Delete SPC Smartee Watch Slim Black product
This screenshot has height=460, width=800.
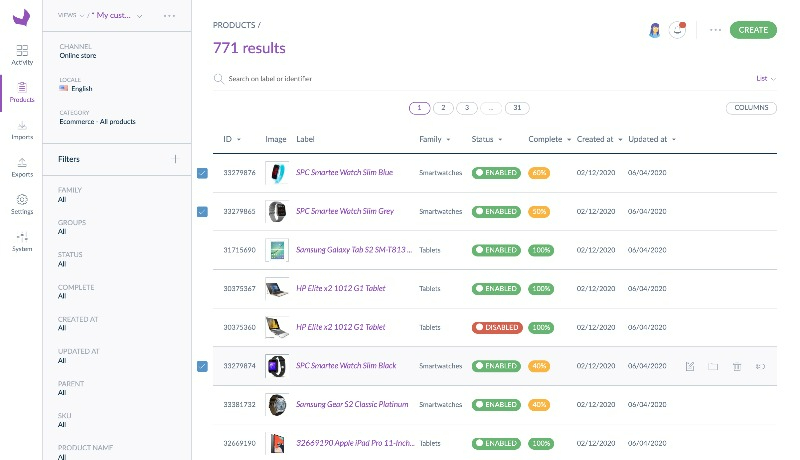pyautogui.click(x=737, y=366)
